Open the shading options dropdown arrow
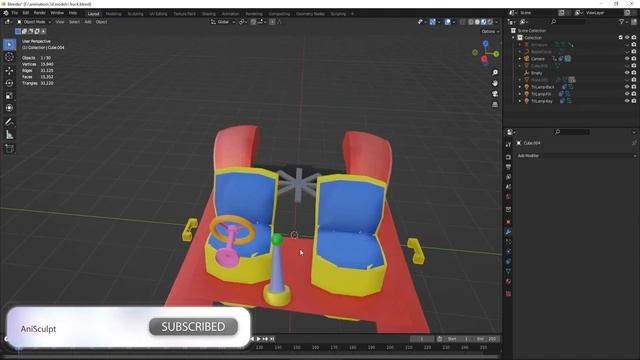Viewport: 640px width, 360px height. tap(496, 22)
